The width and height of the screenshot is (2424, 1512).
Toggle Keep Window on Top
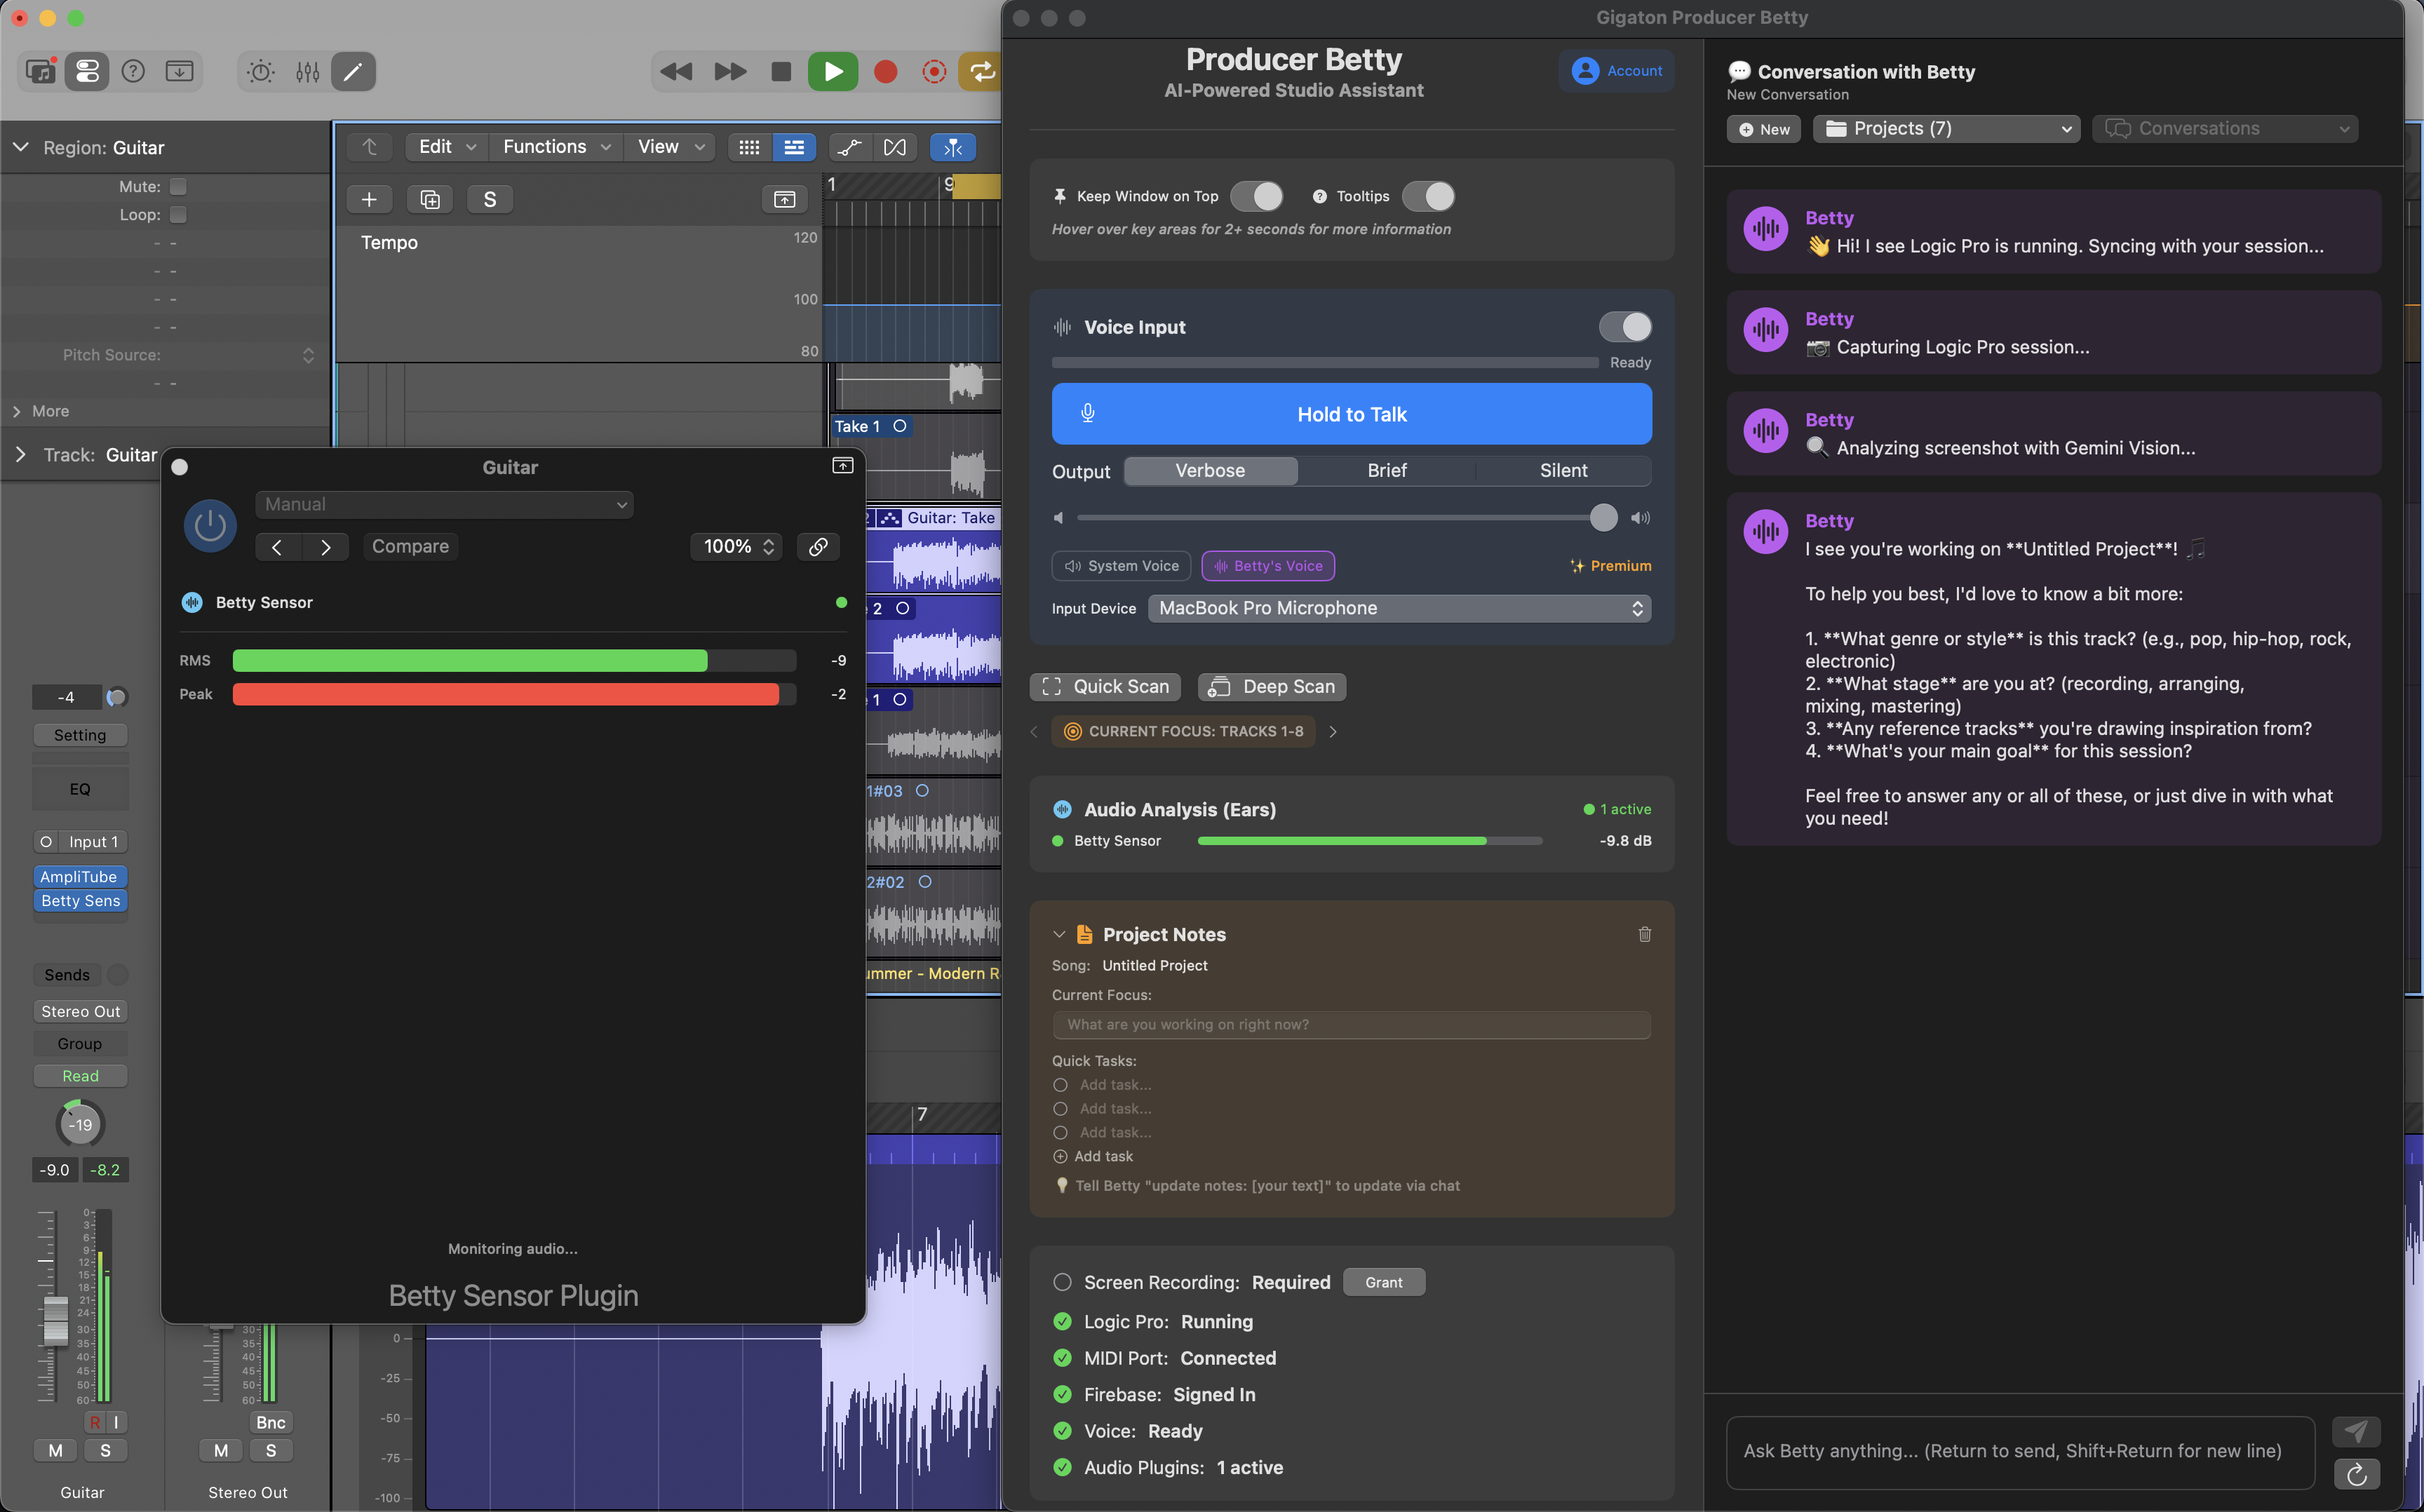(1256, 196)
